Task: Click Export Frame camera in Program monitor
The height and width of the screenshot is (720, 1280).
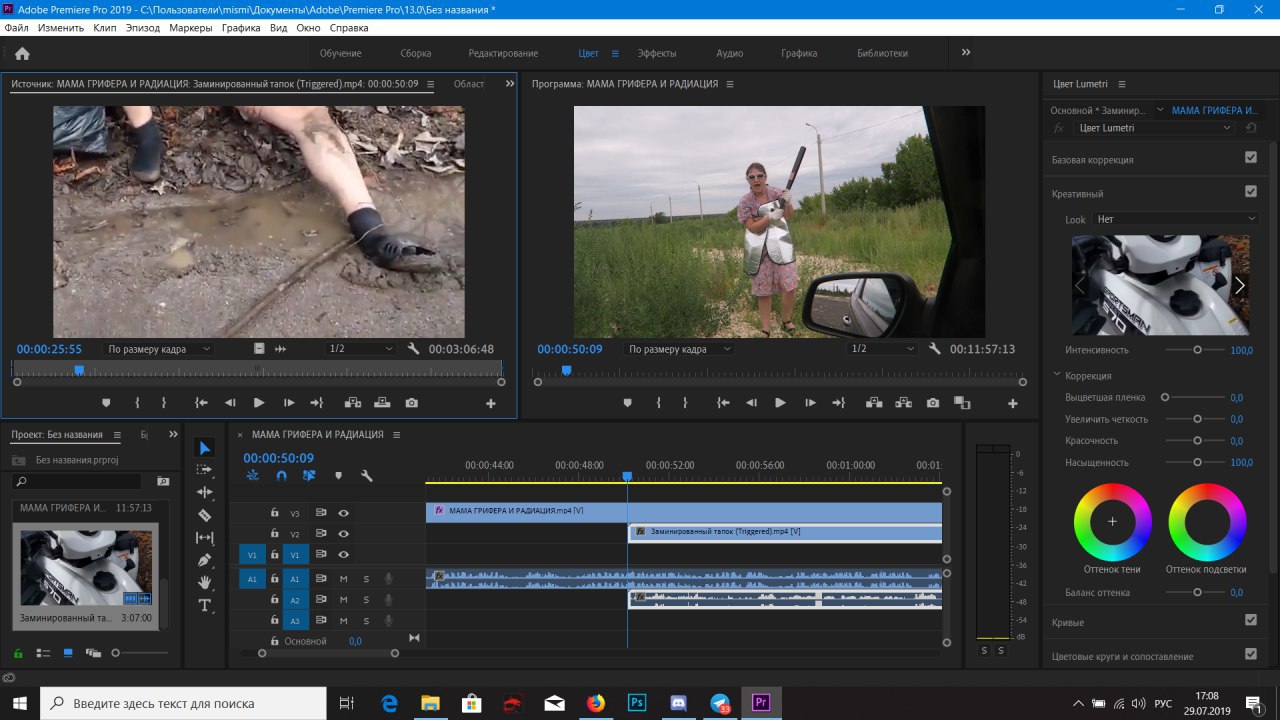Action: 933,403
